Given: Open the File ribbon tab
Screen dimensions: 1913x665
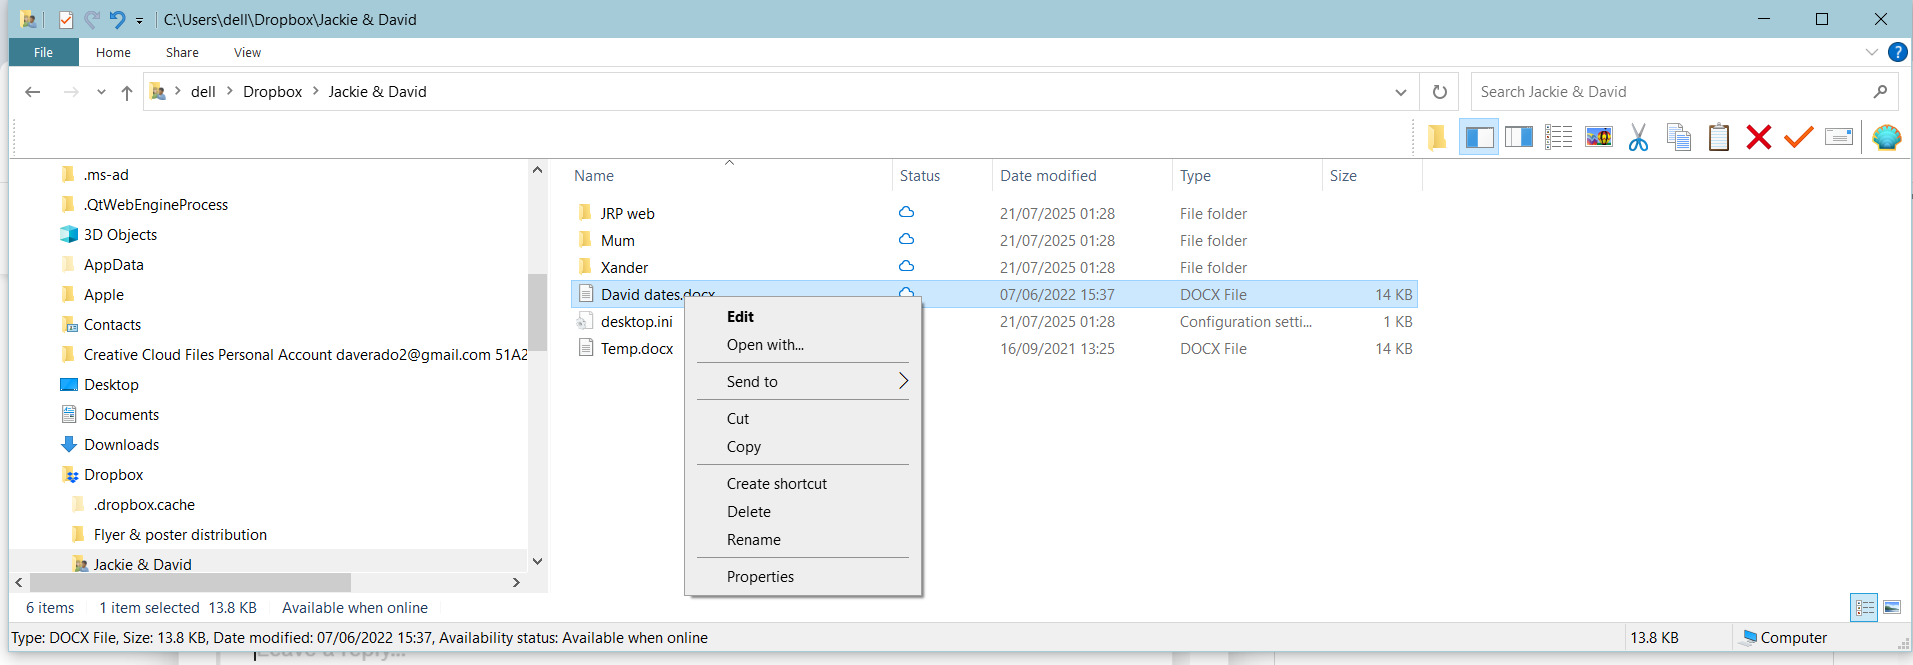Looking at the screenshot, I should tap(44, 52).
